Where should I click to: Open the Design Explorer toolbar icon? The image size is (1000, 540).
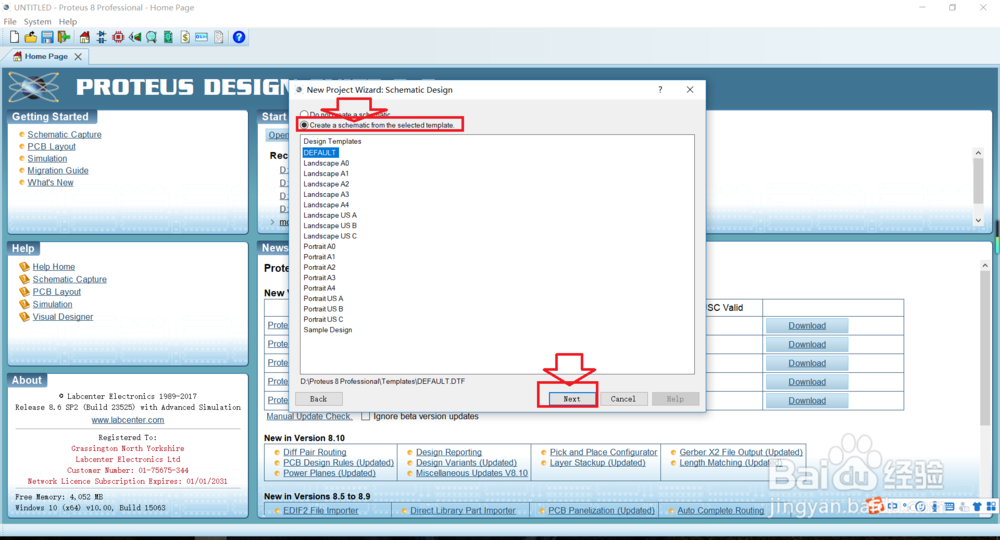point(168,37)
